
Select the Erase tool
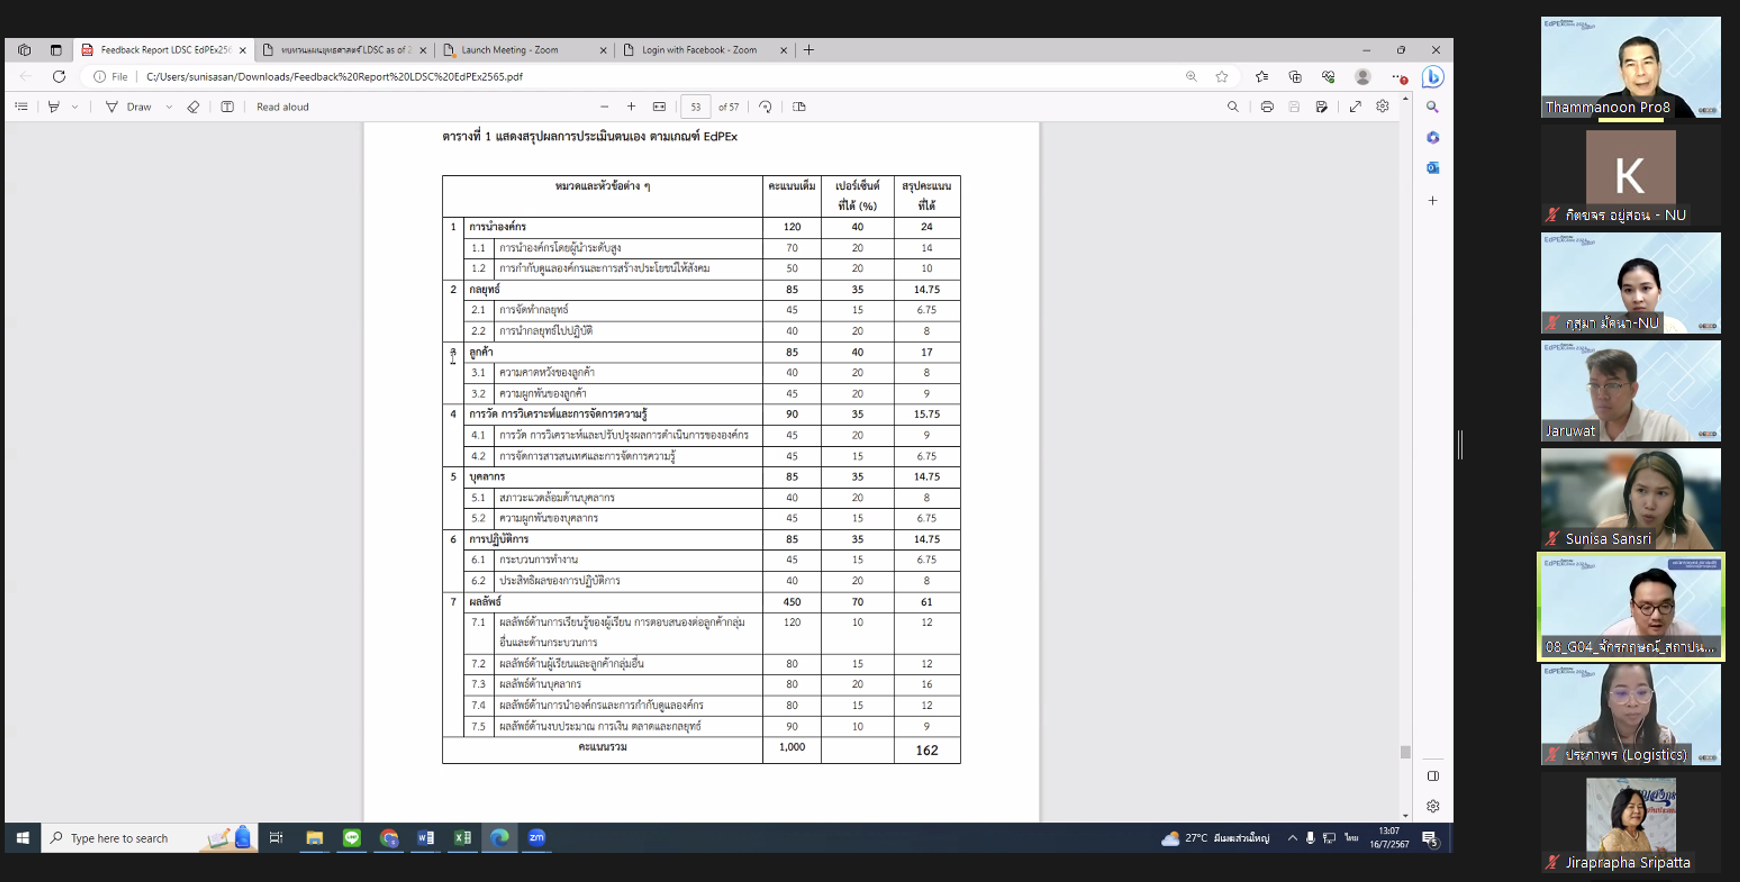click(x=193, y=107)
